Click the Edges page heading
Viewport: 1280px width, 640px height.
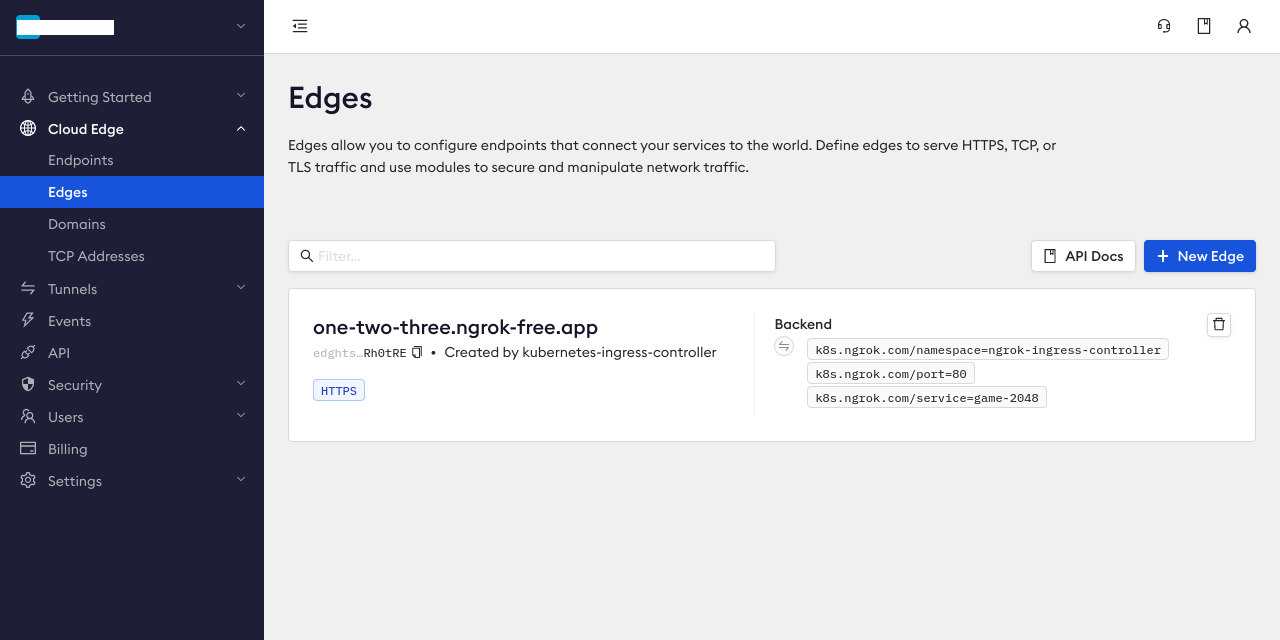(x=330, y=97)
